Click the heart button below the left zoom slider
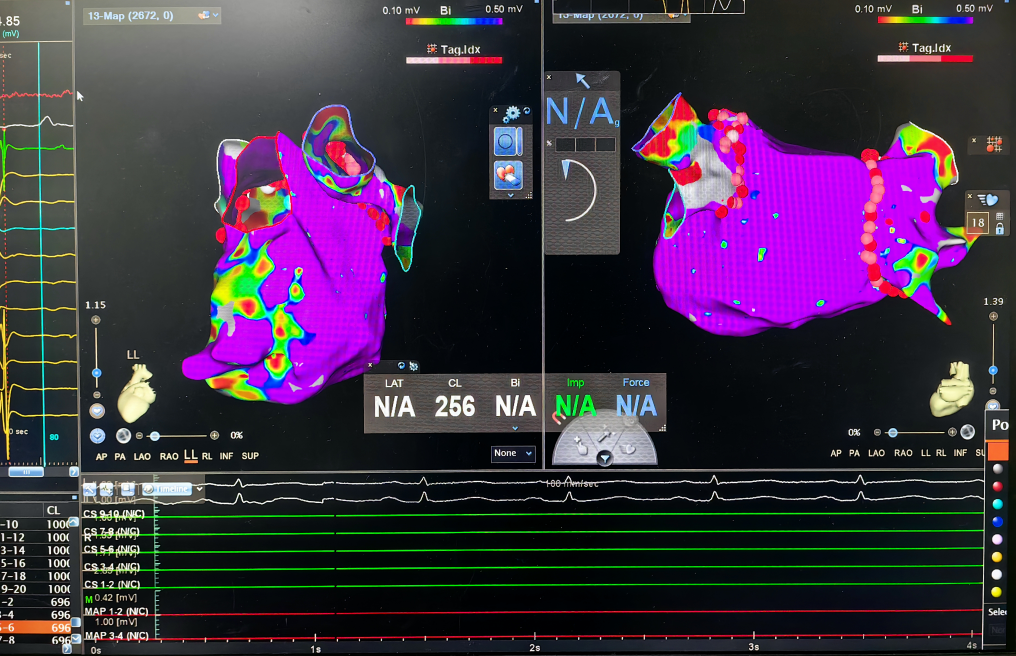Screen dimensions: 1016x656 point(97,410)
